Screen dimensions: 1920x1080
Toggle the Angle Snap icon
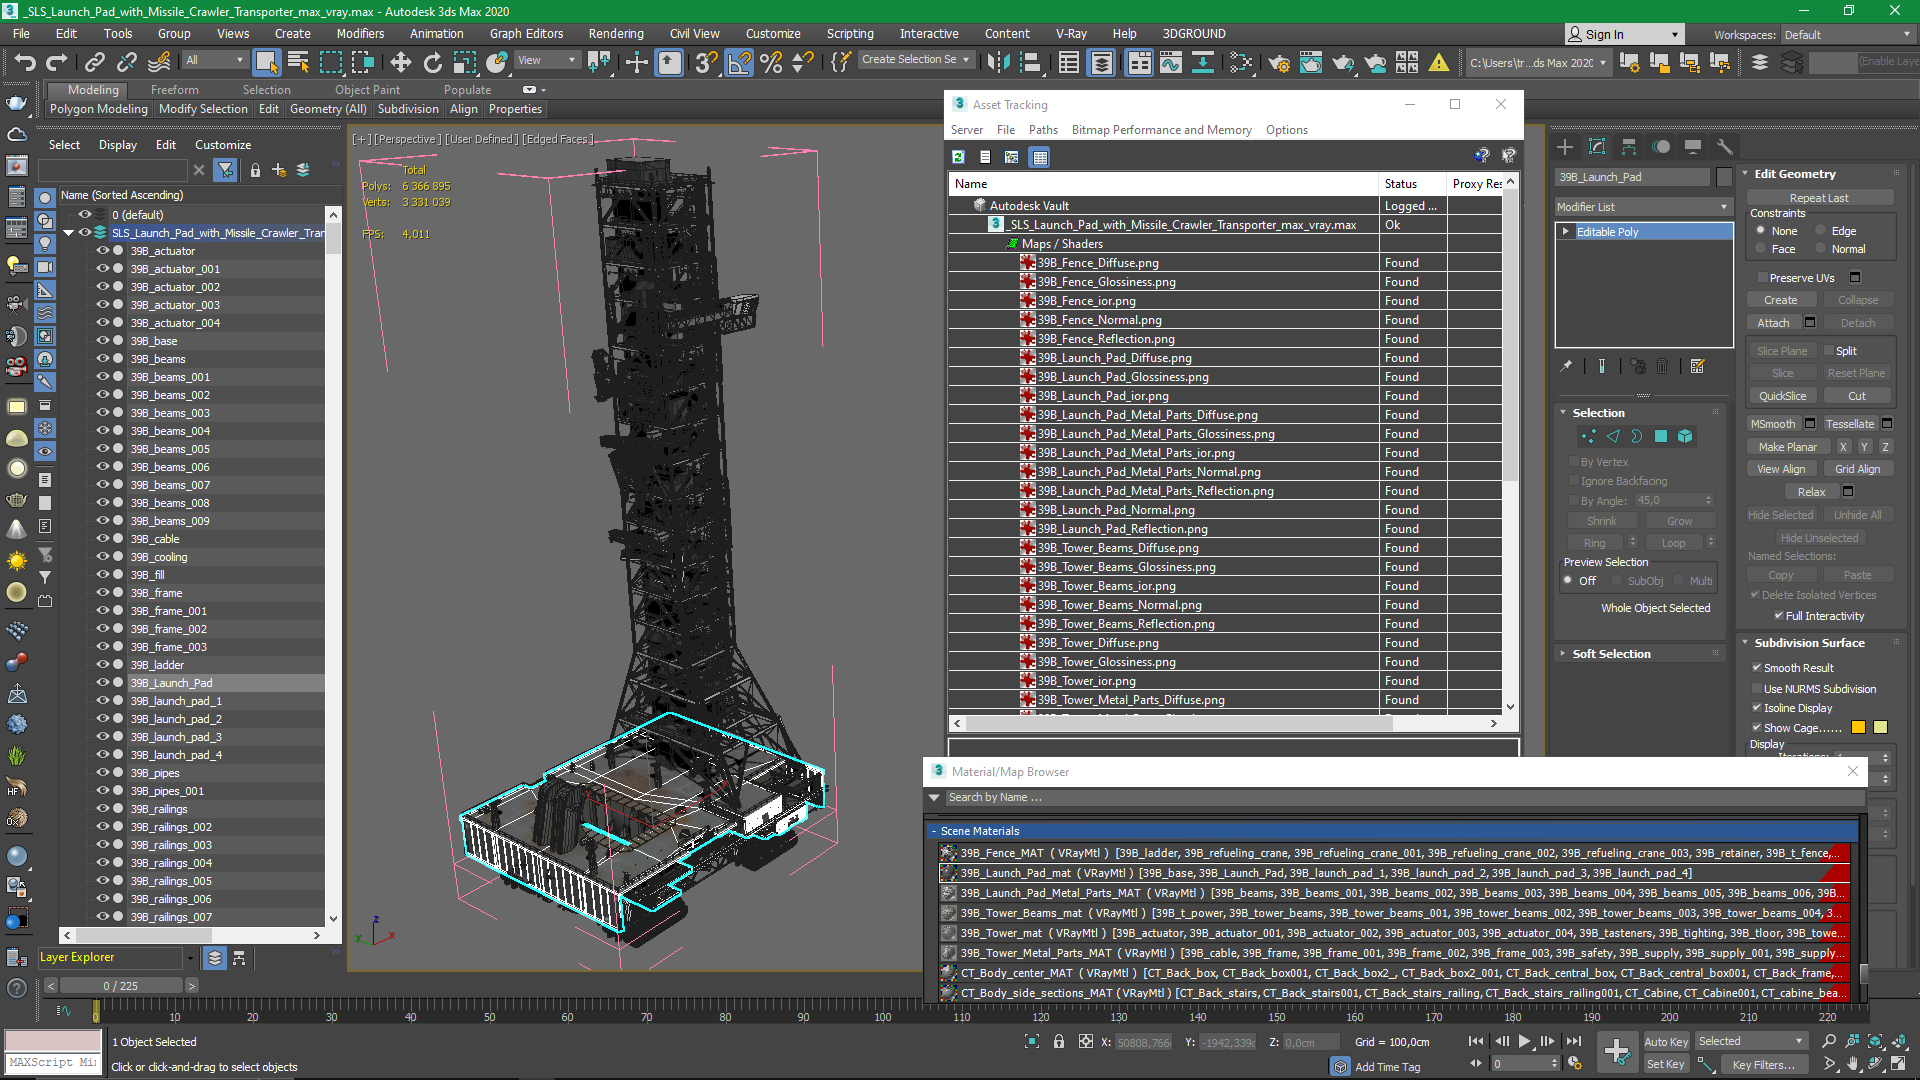coord(739,62)
